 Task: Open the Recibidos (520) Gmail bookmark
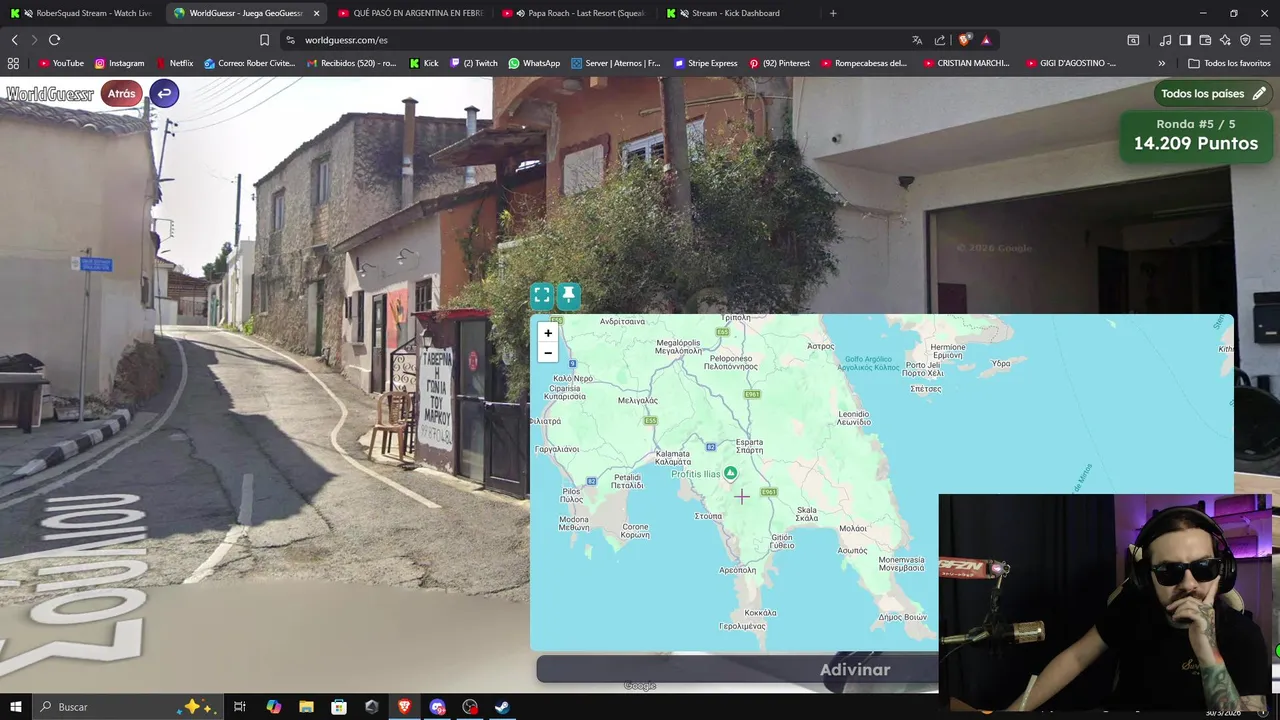(351, 63)
